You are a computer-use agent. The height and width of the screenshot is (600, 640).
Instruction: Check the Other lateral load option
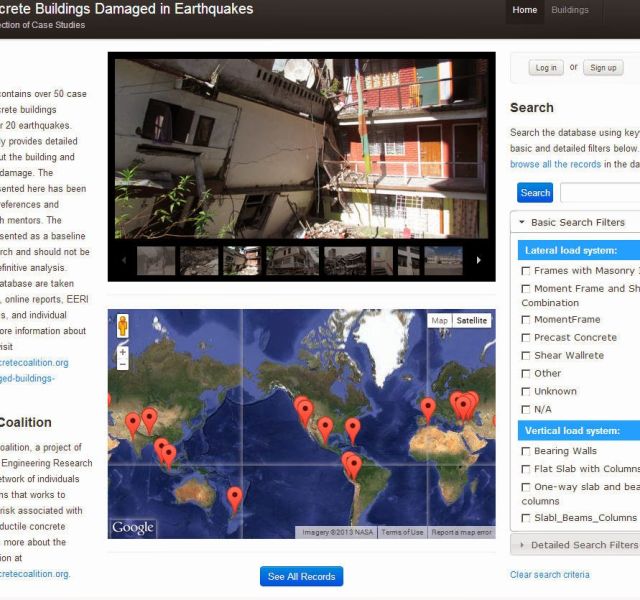coord(526,373)
